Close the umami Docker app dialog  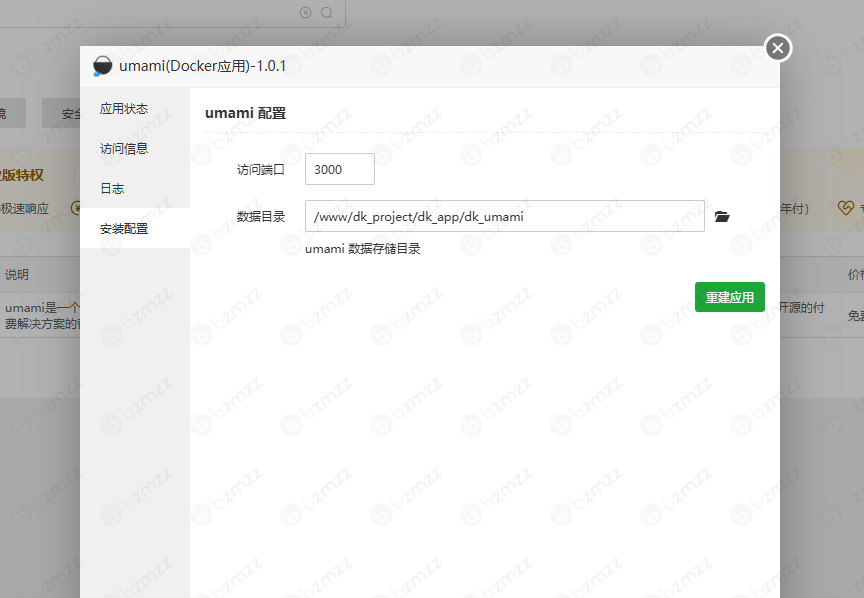click(x=778, y=49)
